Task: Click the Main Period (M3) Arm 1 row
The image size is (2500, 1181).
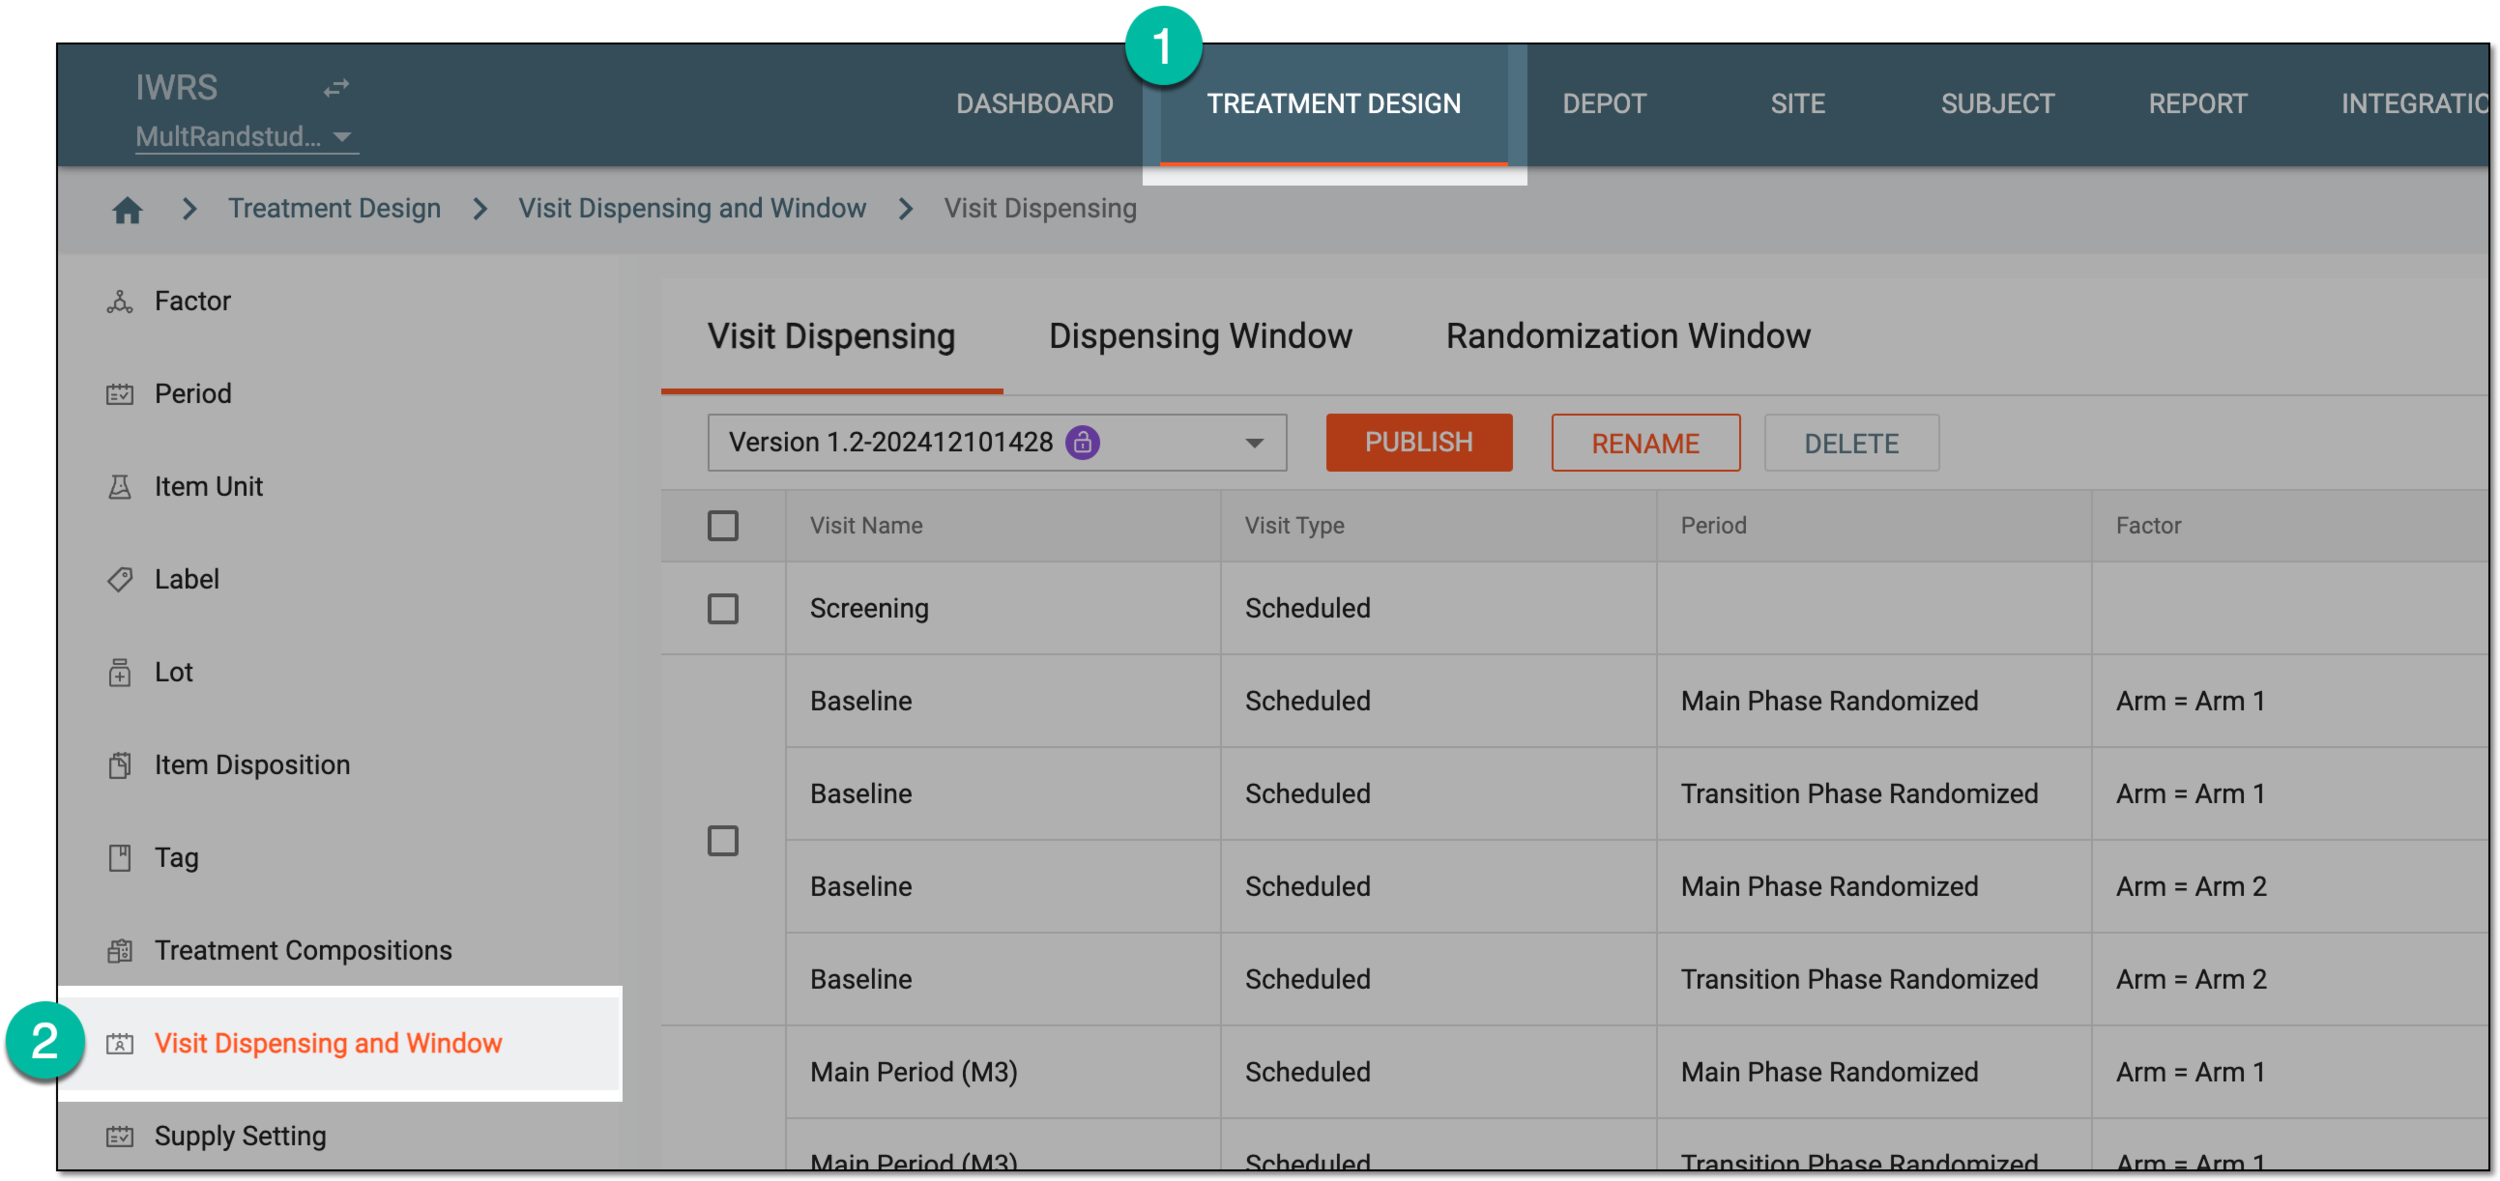Action: [1636, 1073]
